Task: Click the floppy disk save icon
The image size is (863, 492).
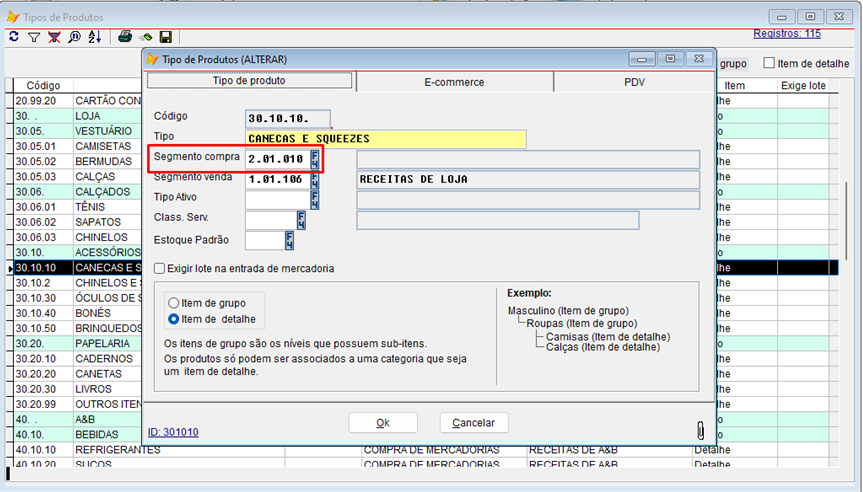Action: click(166, 37)
